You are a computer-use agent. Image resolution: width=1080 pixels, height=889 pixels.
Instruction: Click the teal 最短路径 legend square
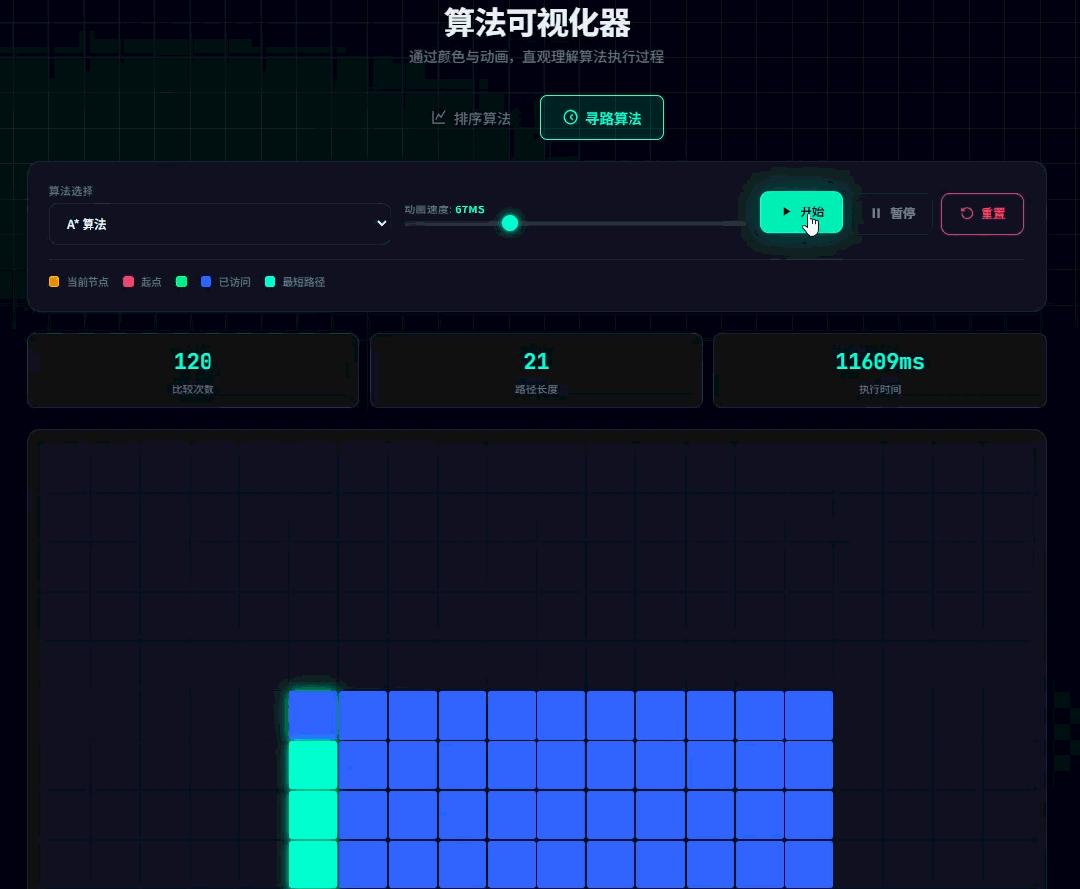pyautogui.click(x=269, y=282)
